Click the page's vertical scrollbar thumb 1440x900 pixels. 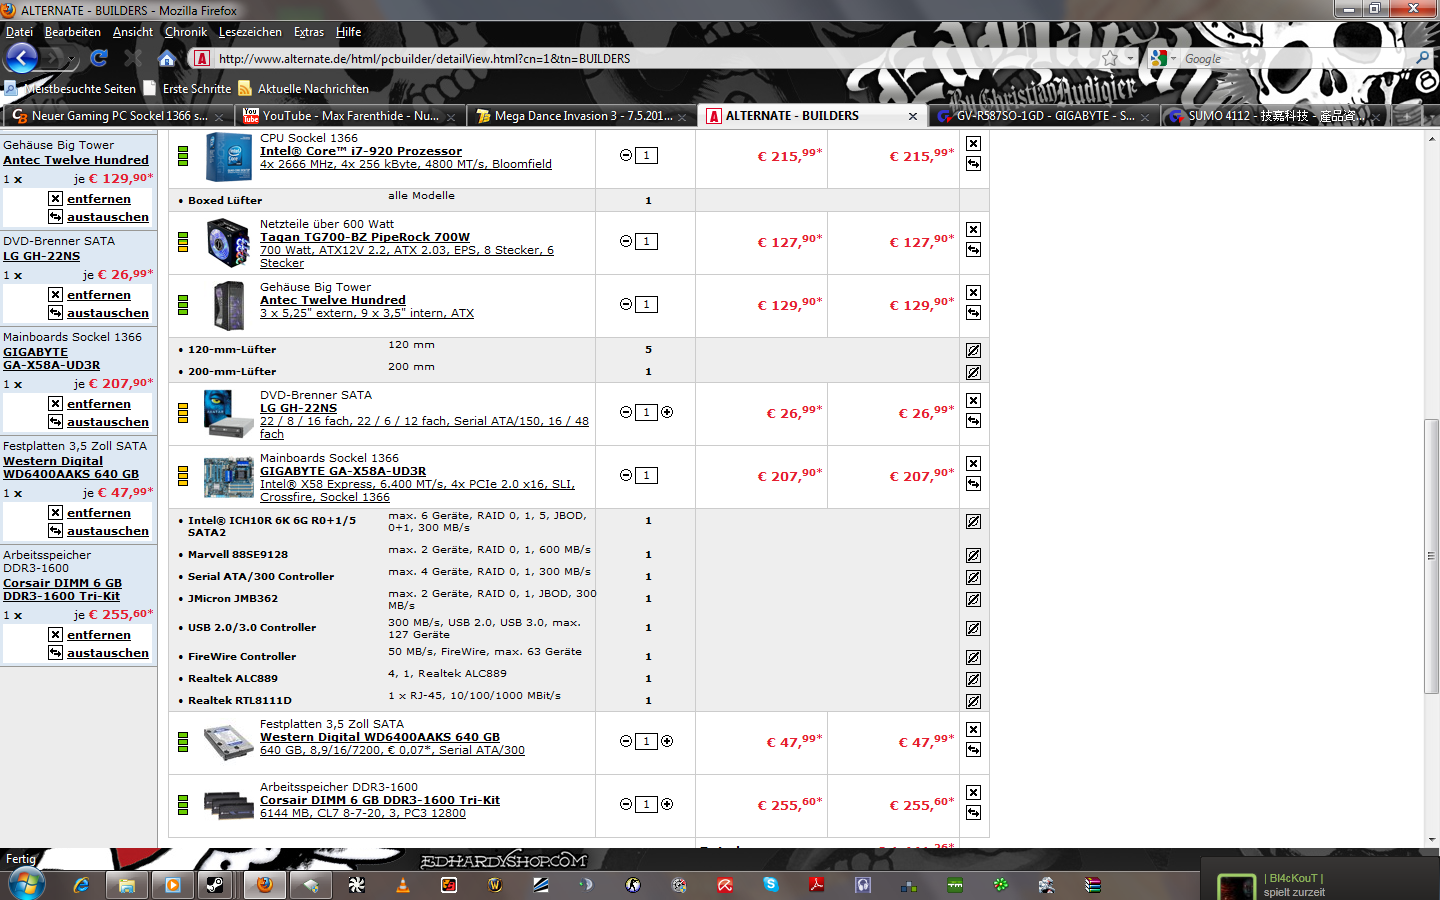1432,556
